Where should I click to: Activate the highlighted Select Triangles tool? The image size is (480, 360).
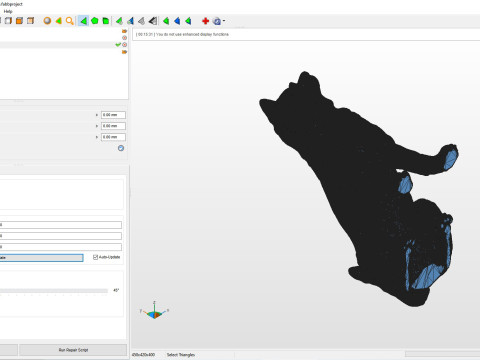coord(83,21)
